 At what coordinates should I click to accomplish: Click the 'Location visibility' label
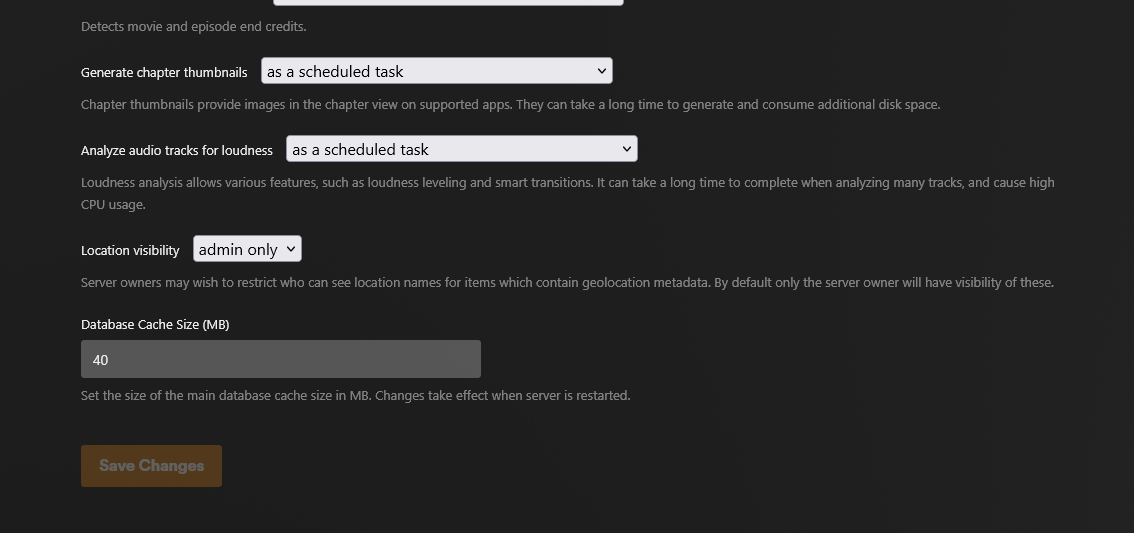pyautogui.click(x=130, y=250)
